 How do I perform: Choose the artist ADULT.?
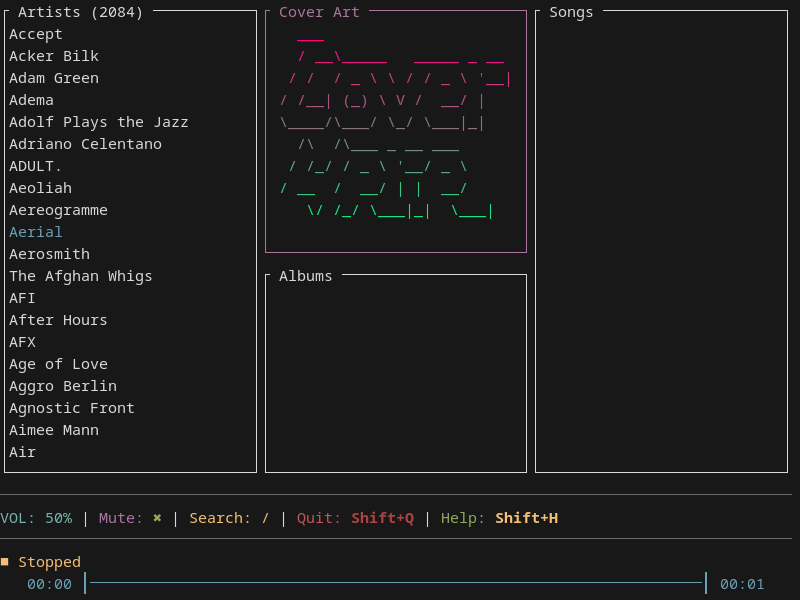click(35, 166)
